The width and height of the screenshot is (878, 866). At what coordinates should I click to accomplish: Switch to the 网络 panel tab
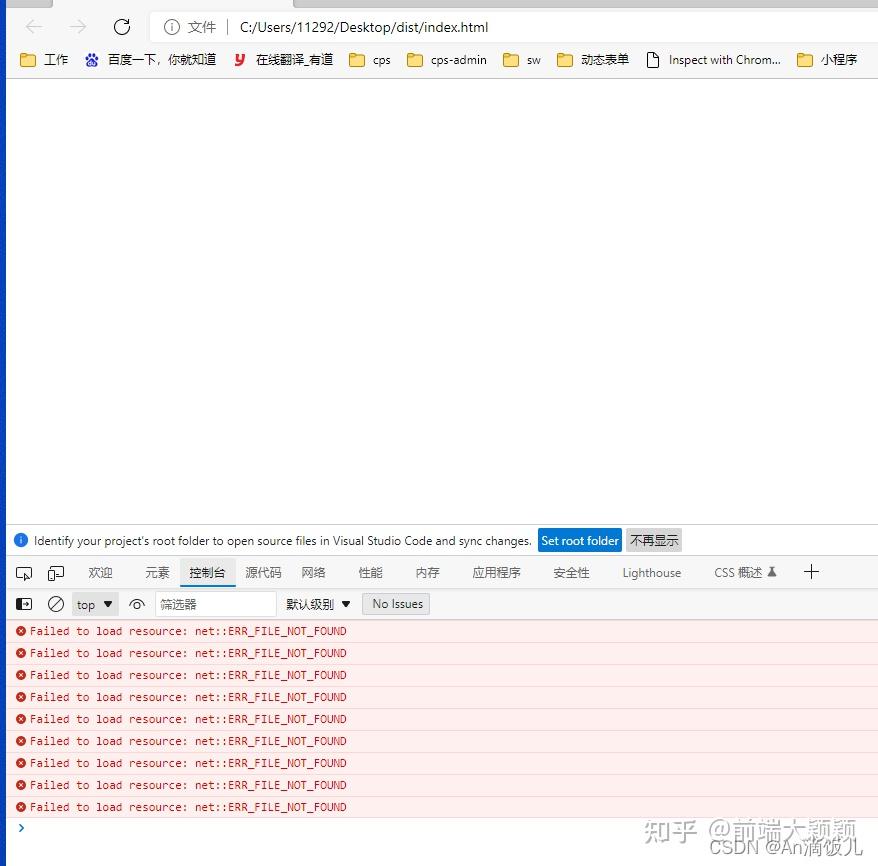tap(313, 572)
